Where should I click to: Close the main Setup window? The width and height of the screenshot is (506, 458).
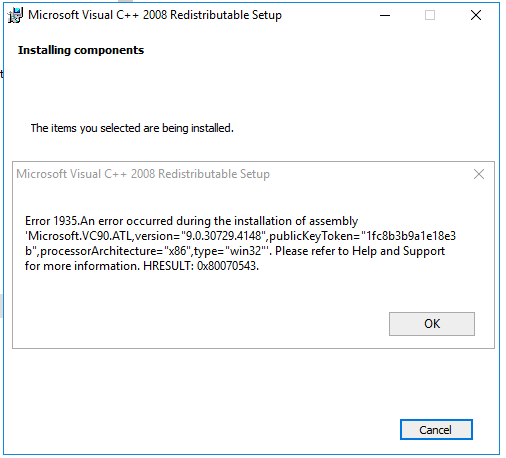pyautogui.click(x=476, y=15)
